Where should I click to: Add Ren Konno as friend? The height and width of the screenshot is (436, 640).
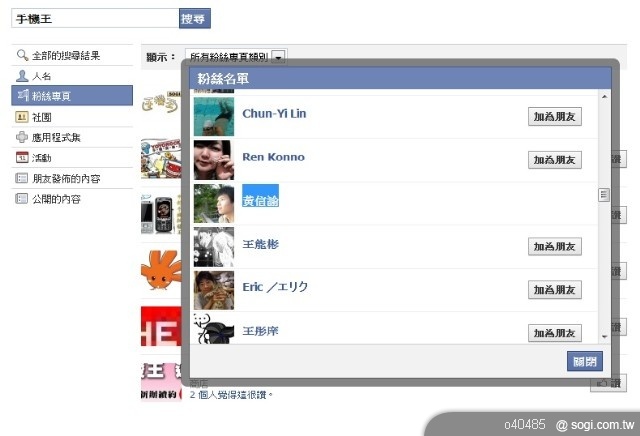555,160
